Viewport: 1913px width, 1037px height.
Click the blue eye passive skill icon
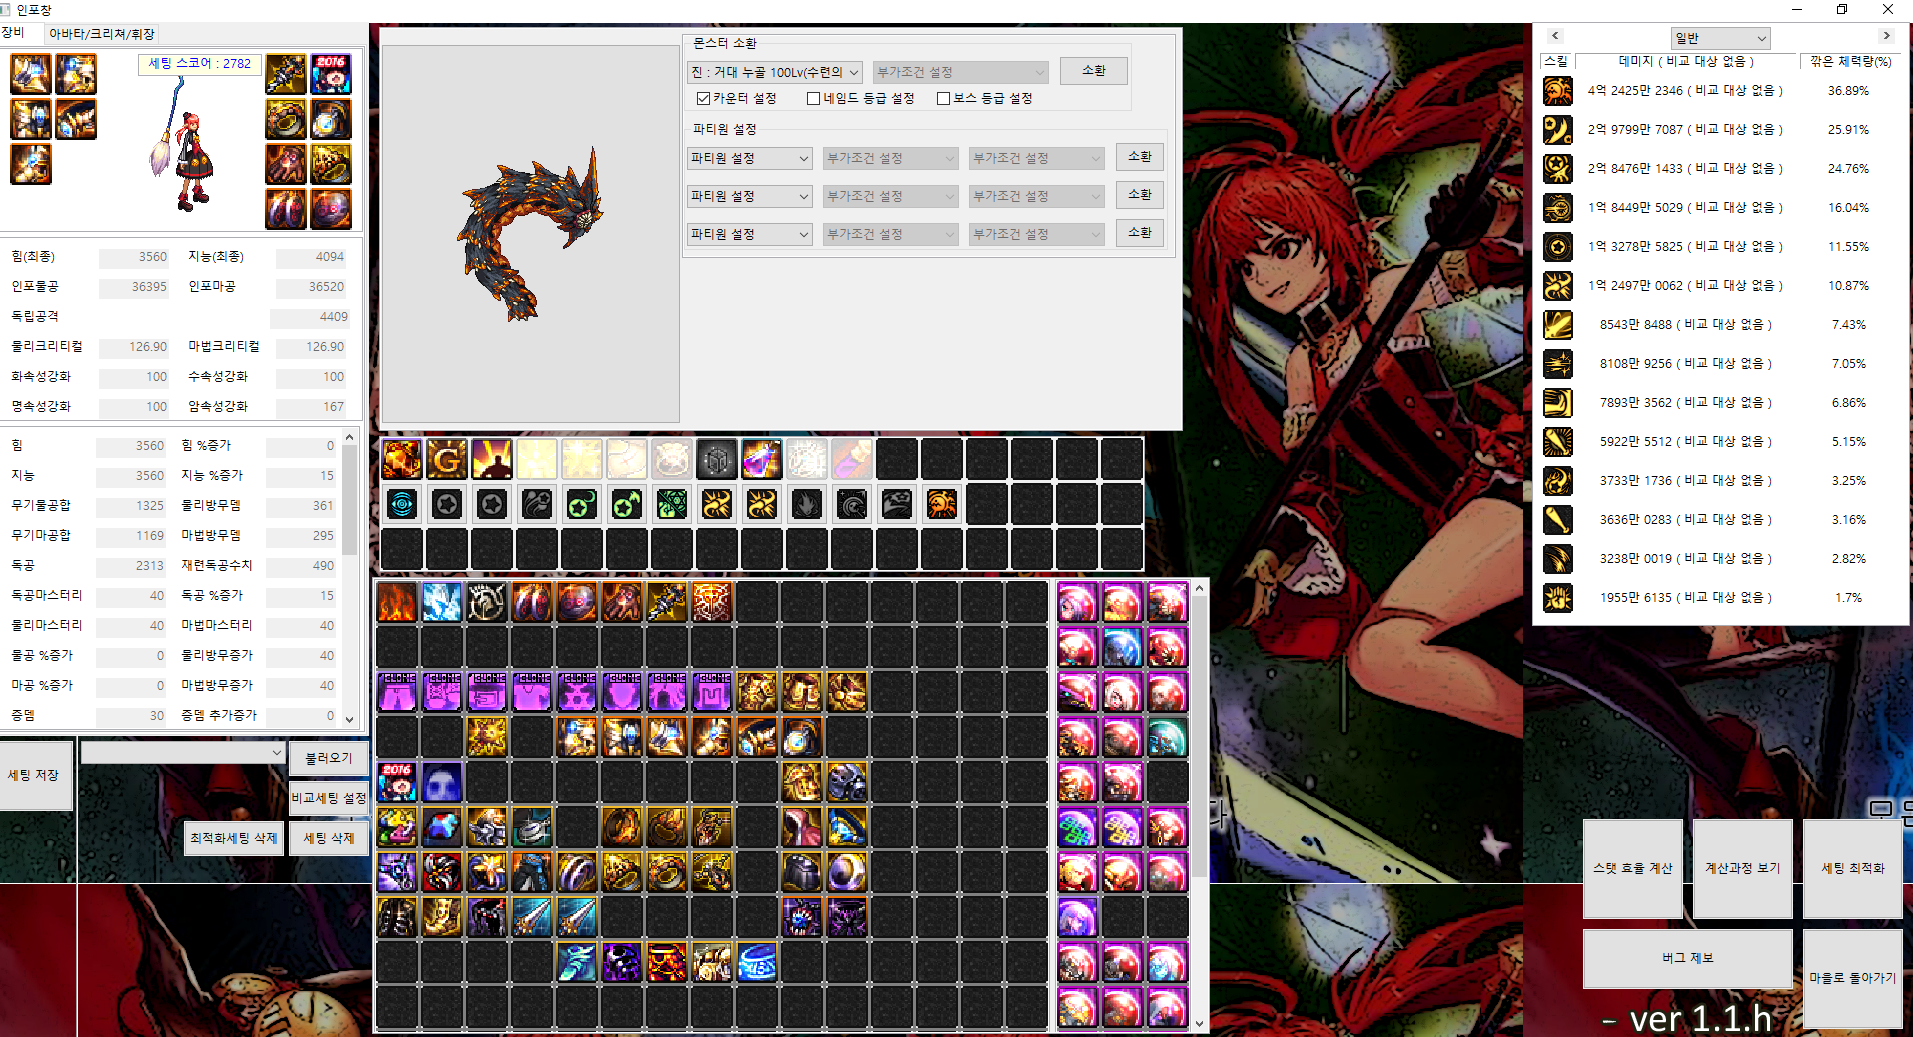(x=402, y=504)
